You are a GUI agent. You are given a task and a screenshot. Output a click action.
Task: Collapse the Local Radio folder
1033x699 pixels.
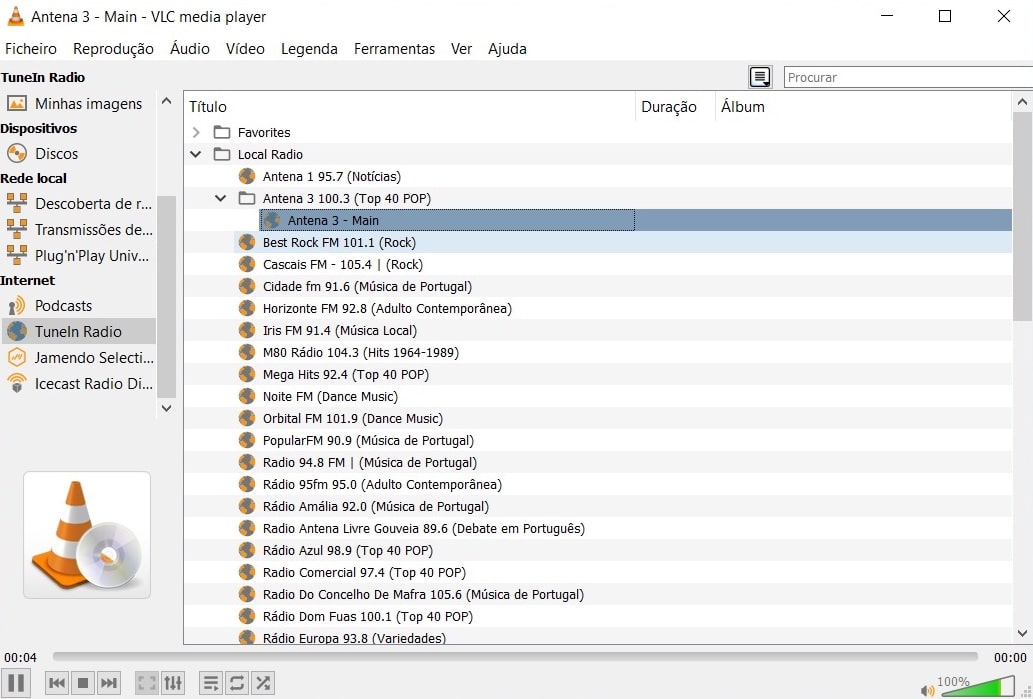click(197, 154)
